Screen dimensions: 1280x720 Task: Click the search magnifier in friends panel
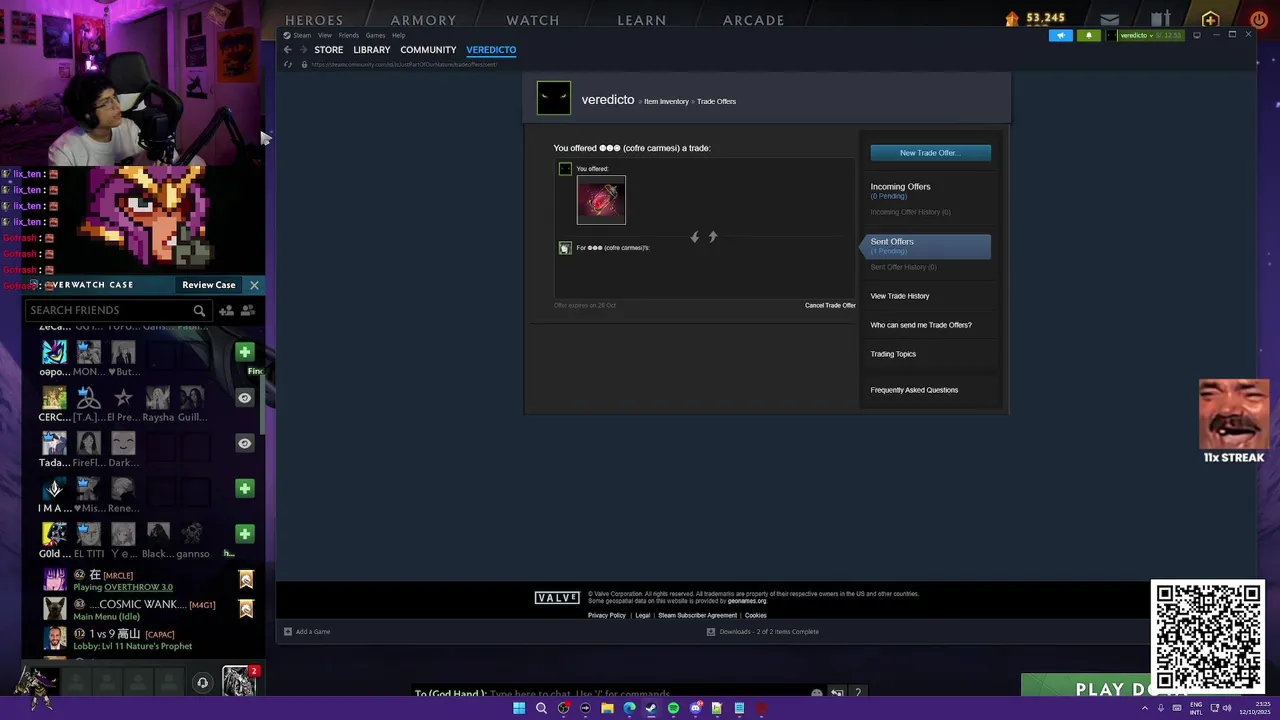(x=199, y=311)
